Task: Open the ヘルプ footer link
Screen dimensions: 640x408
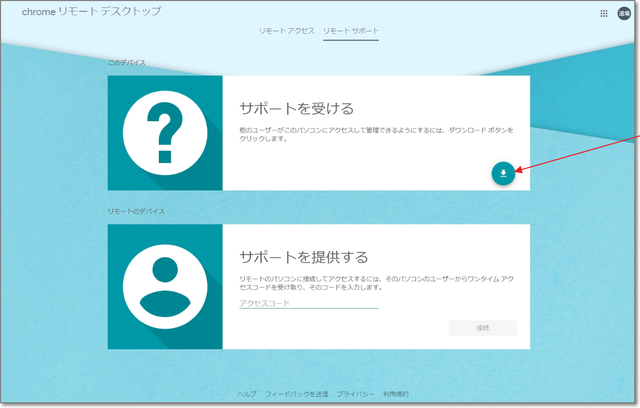Action: pos(246,394)
